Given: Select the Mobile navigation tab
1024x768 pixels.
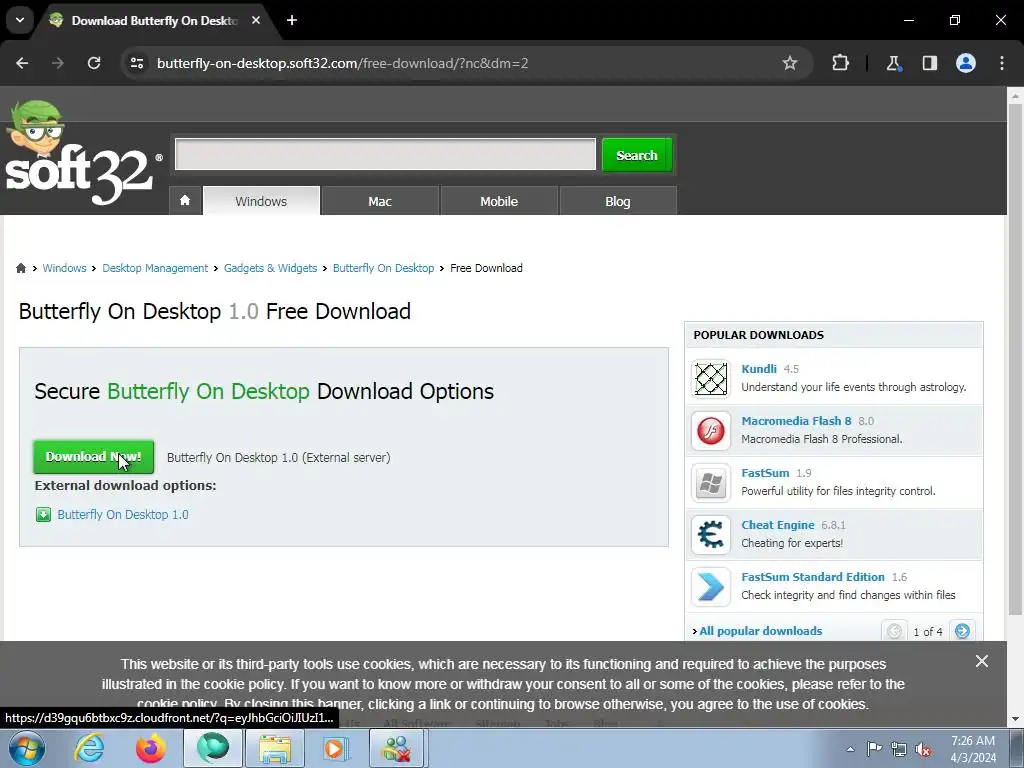Looking at the screenshot, I should [499, 200].
